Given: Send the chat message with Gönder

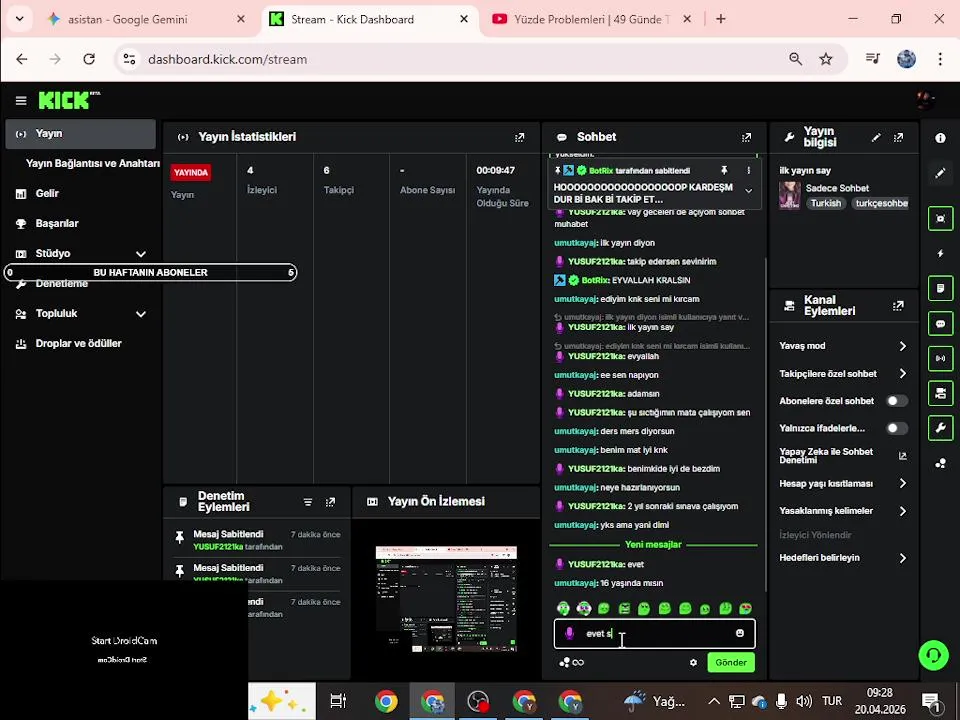Looking at the screenshot, I should point(731,662).
